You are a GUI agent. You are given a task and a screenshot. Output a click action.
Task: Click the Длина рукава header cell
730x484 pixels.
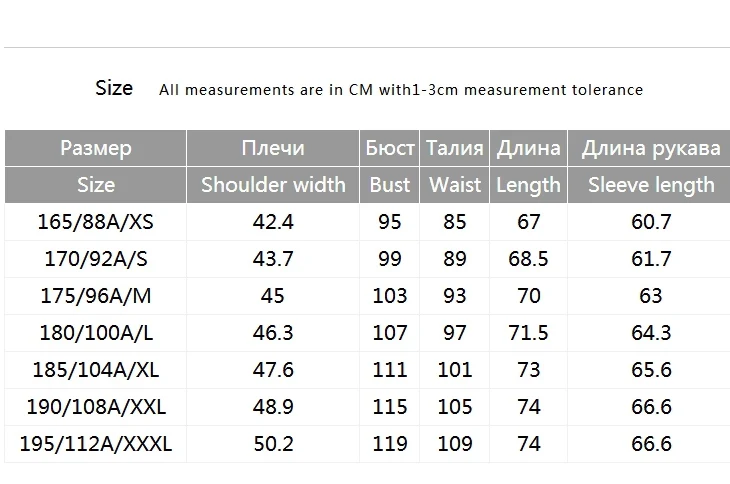[651, 148]
